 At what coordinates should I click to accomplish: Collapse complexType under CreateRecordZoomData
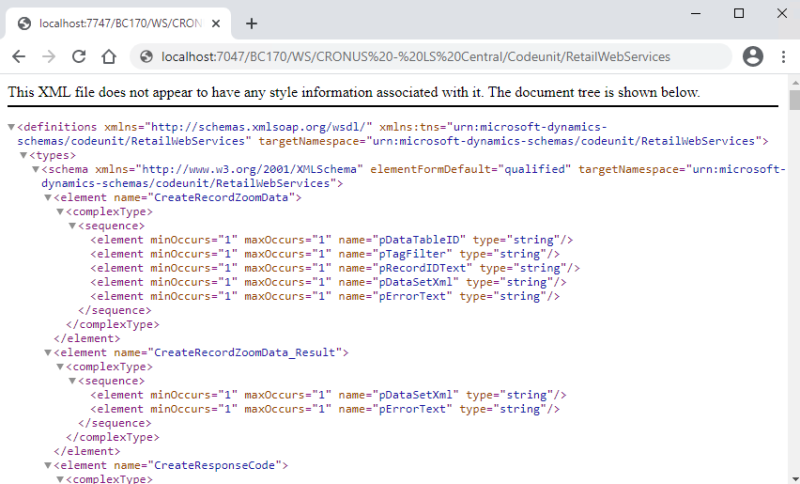(61, 212)
